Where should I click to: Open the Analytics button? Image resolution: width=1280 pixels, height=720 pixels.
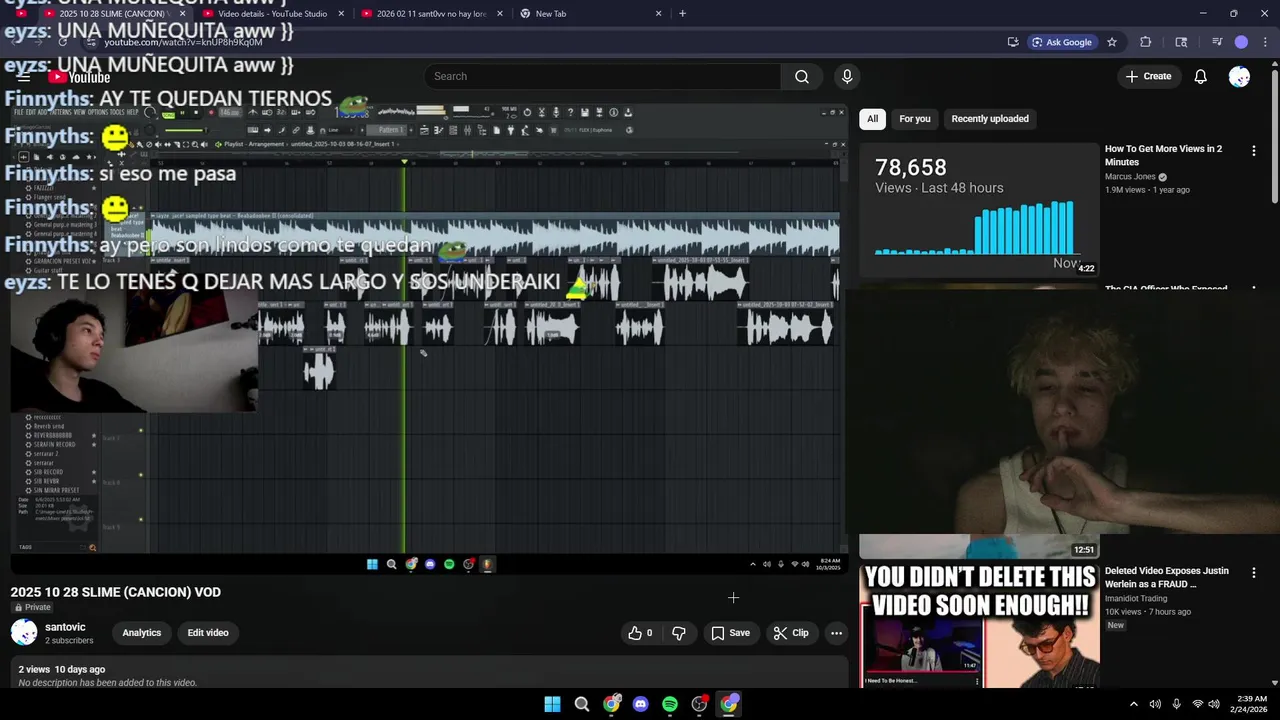pos(141,633)
